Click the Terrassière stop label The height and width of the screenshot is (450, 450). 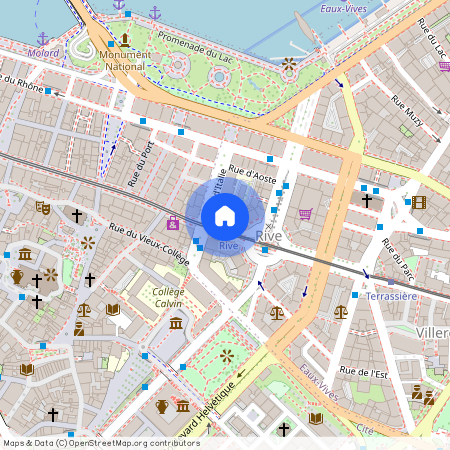tap(391, 296)
